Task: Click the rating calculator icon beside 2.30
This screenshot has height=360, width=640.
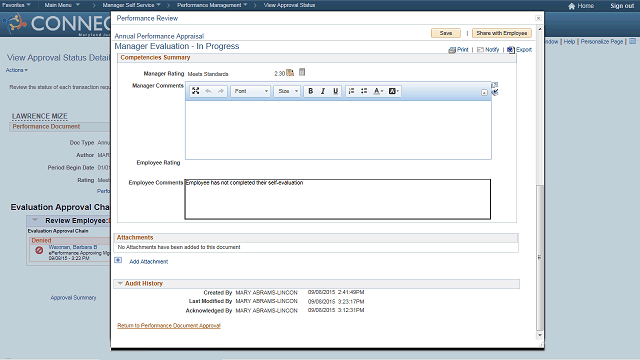Action: 290,73
